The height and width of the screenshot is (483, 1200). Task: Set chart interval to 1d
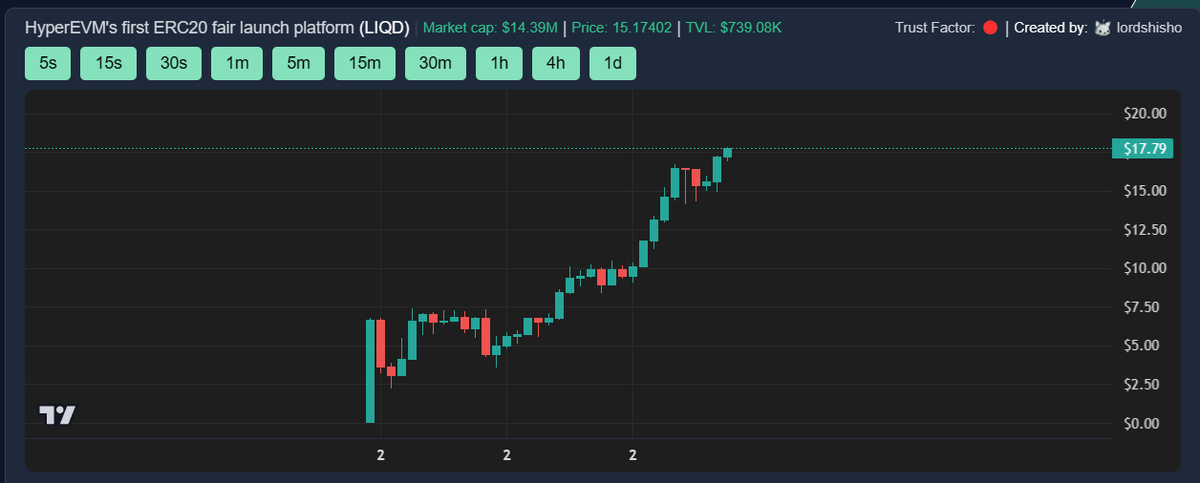coord(612,63)
